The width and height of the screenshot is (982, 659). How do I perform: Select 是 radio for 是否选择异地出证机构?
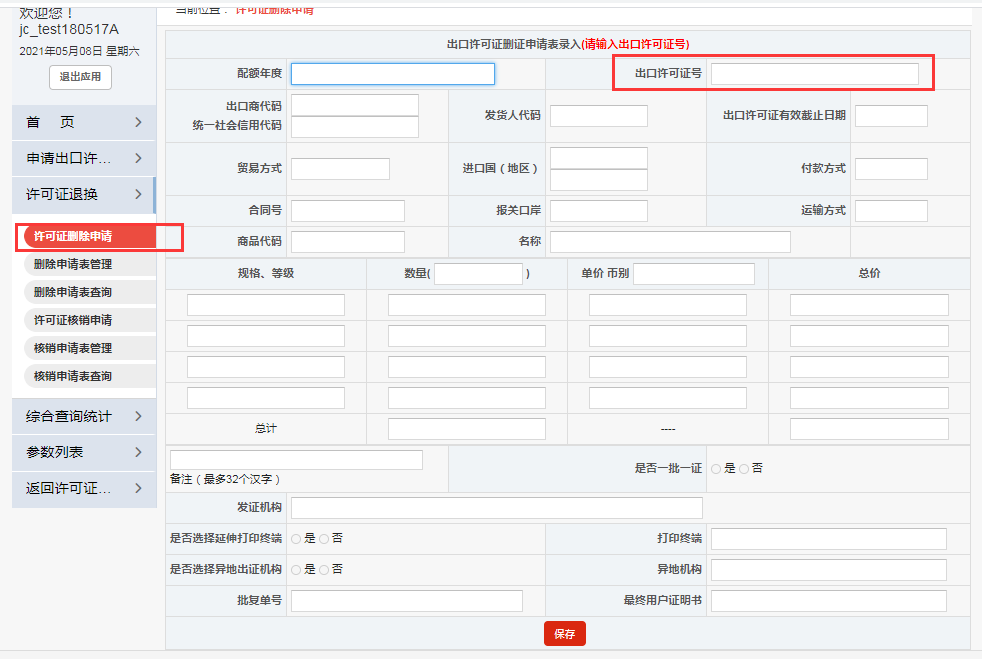296,568
